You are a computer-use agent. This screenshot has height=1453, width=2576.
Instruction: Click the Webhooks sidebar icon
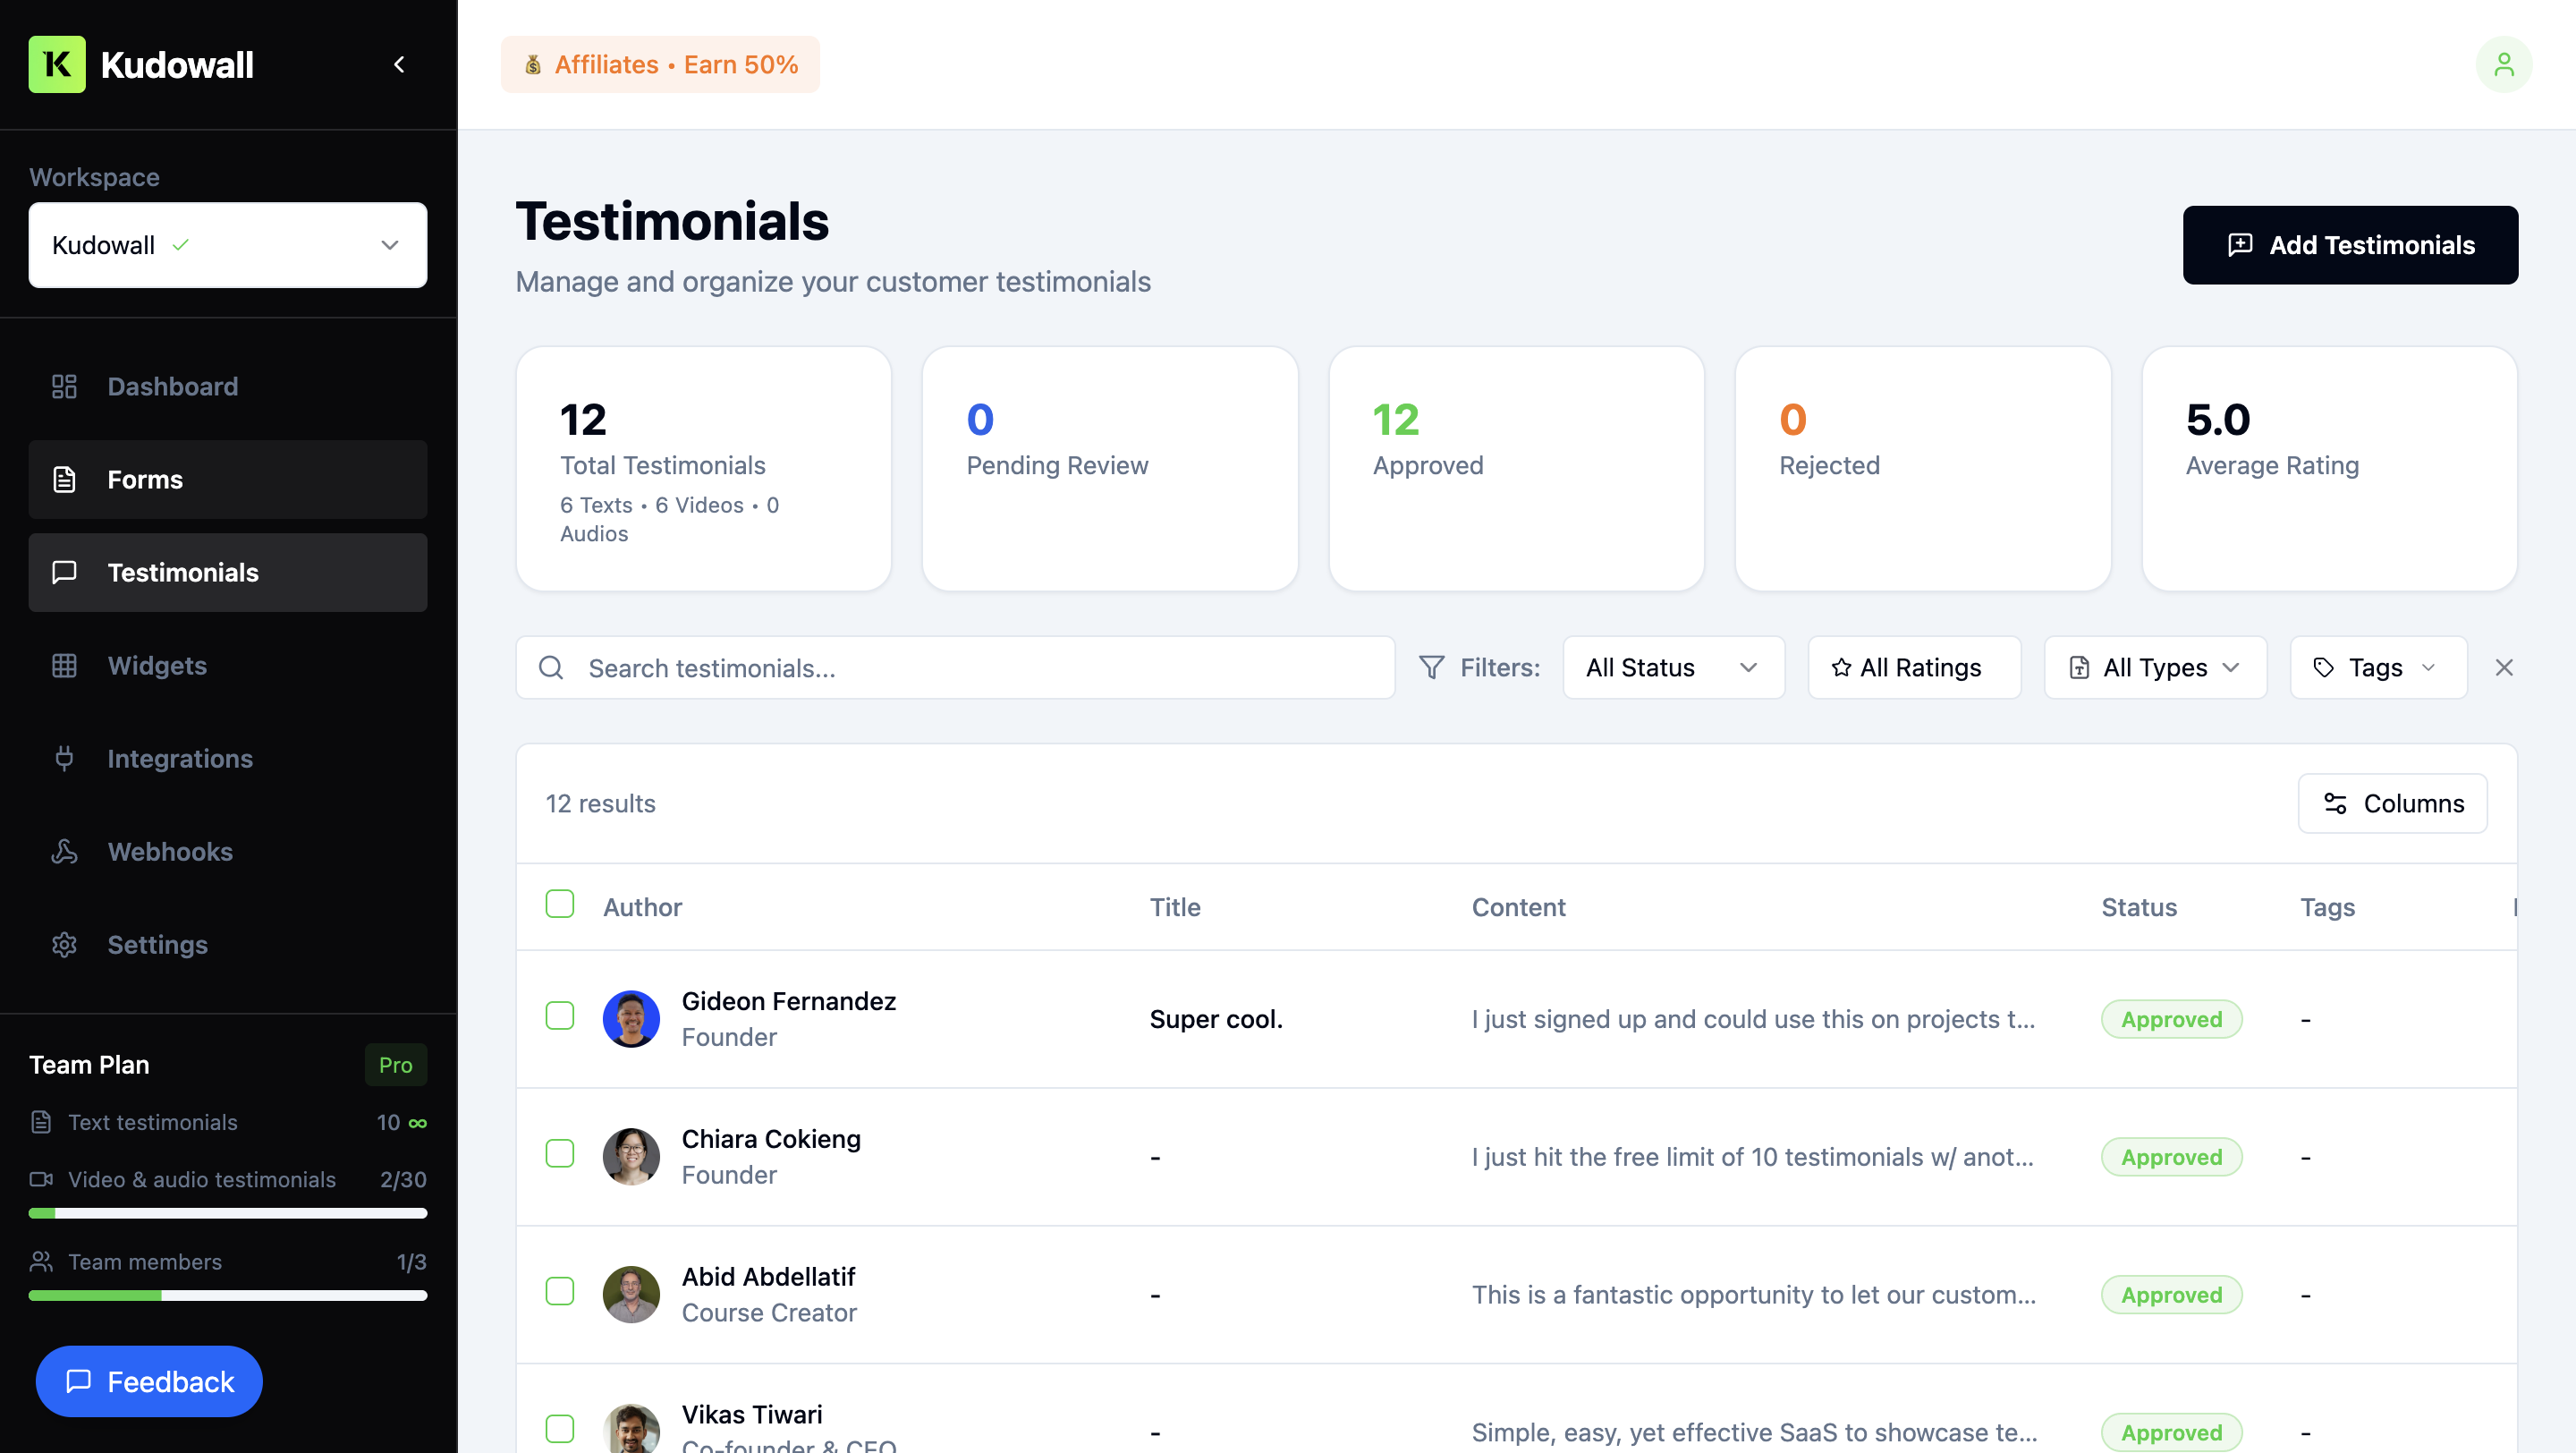(x=64, y=851)
